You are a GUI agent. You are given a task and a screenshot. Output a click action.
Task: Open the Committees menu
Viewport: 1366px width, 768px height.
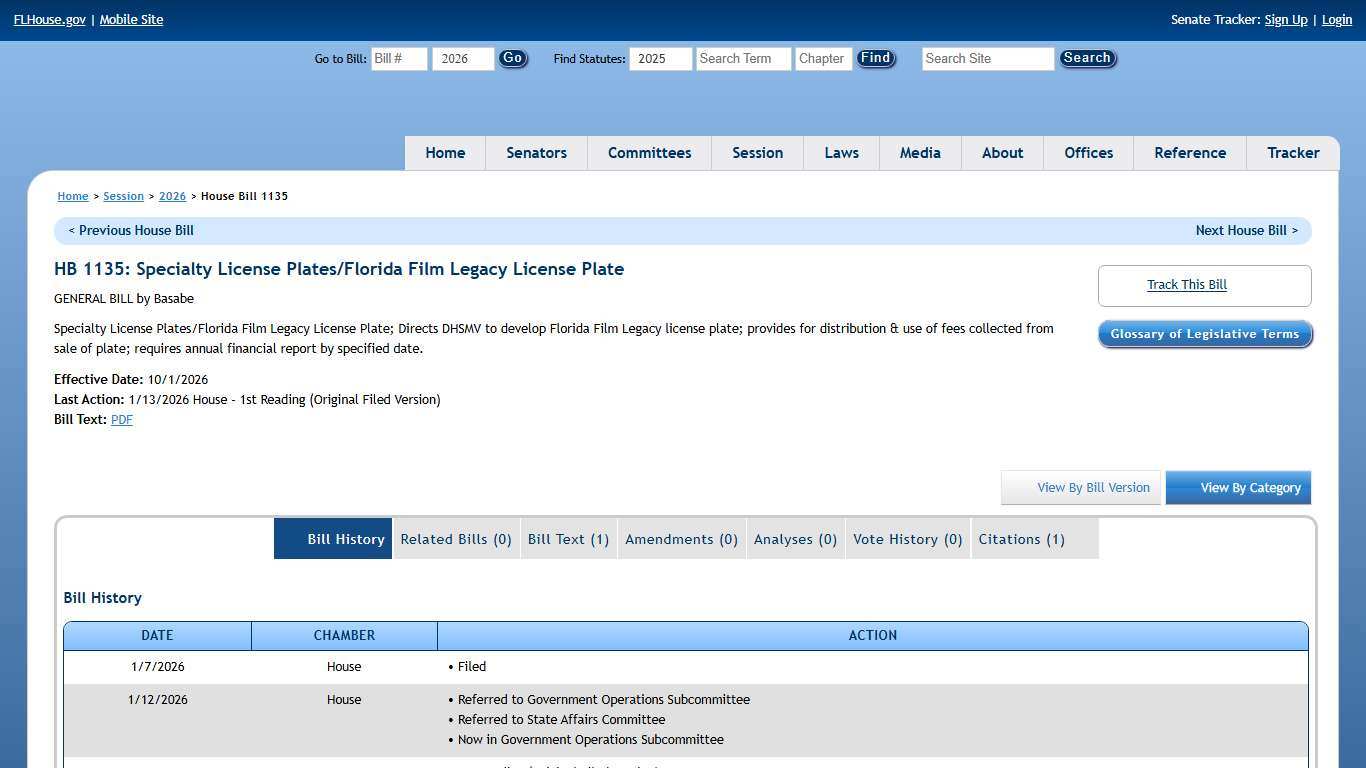[649, 153]
